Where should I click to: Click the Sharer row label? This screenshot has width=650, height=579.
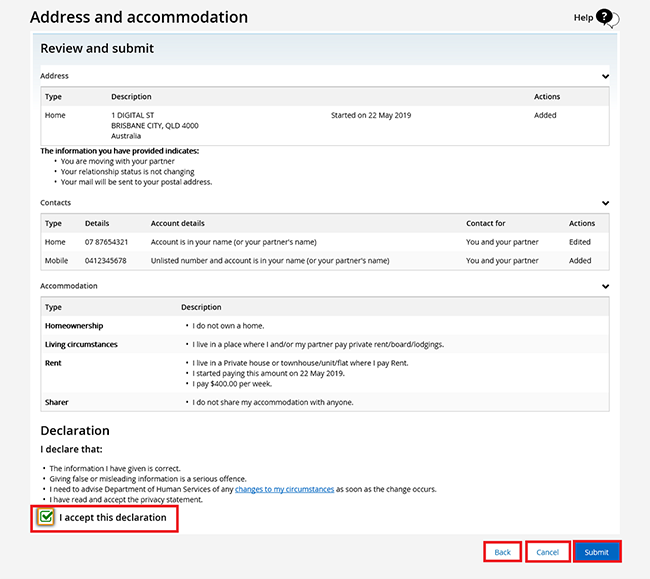57,402
